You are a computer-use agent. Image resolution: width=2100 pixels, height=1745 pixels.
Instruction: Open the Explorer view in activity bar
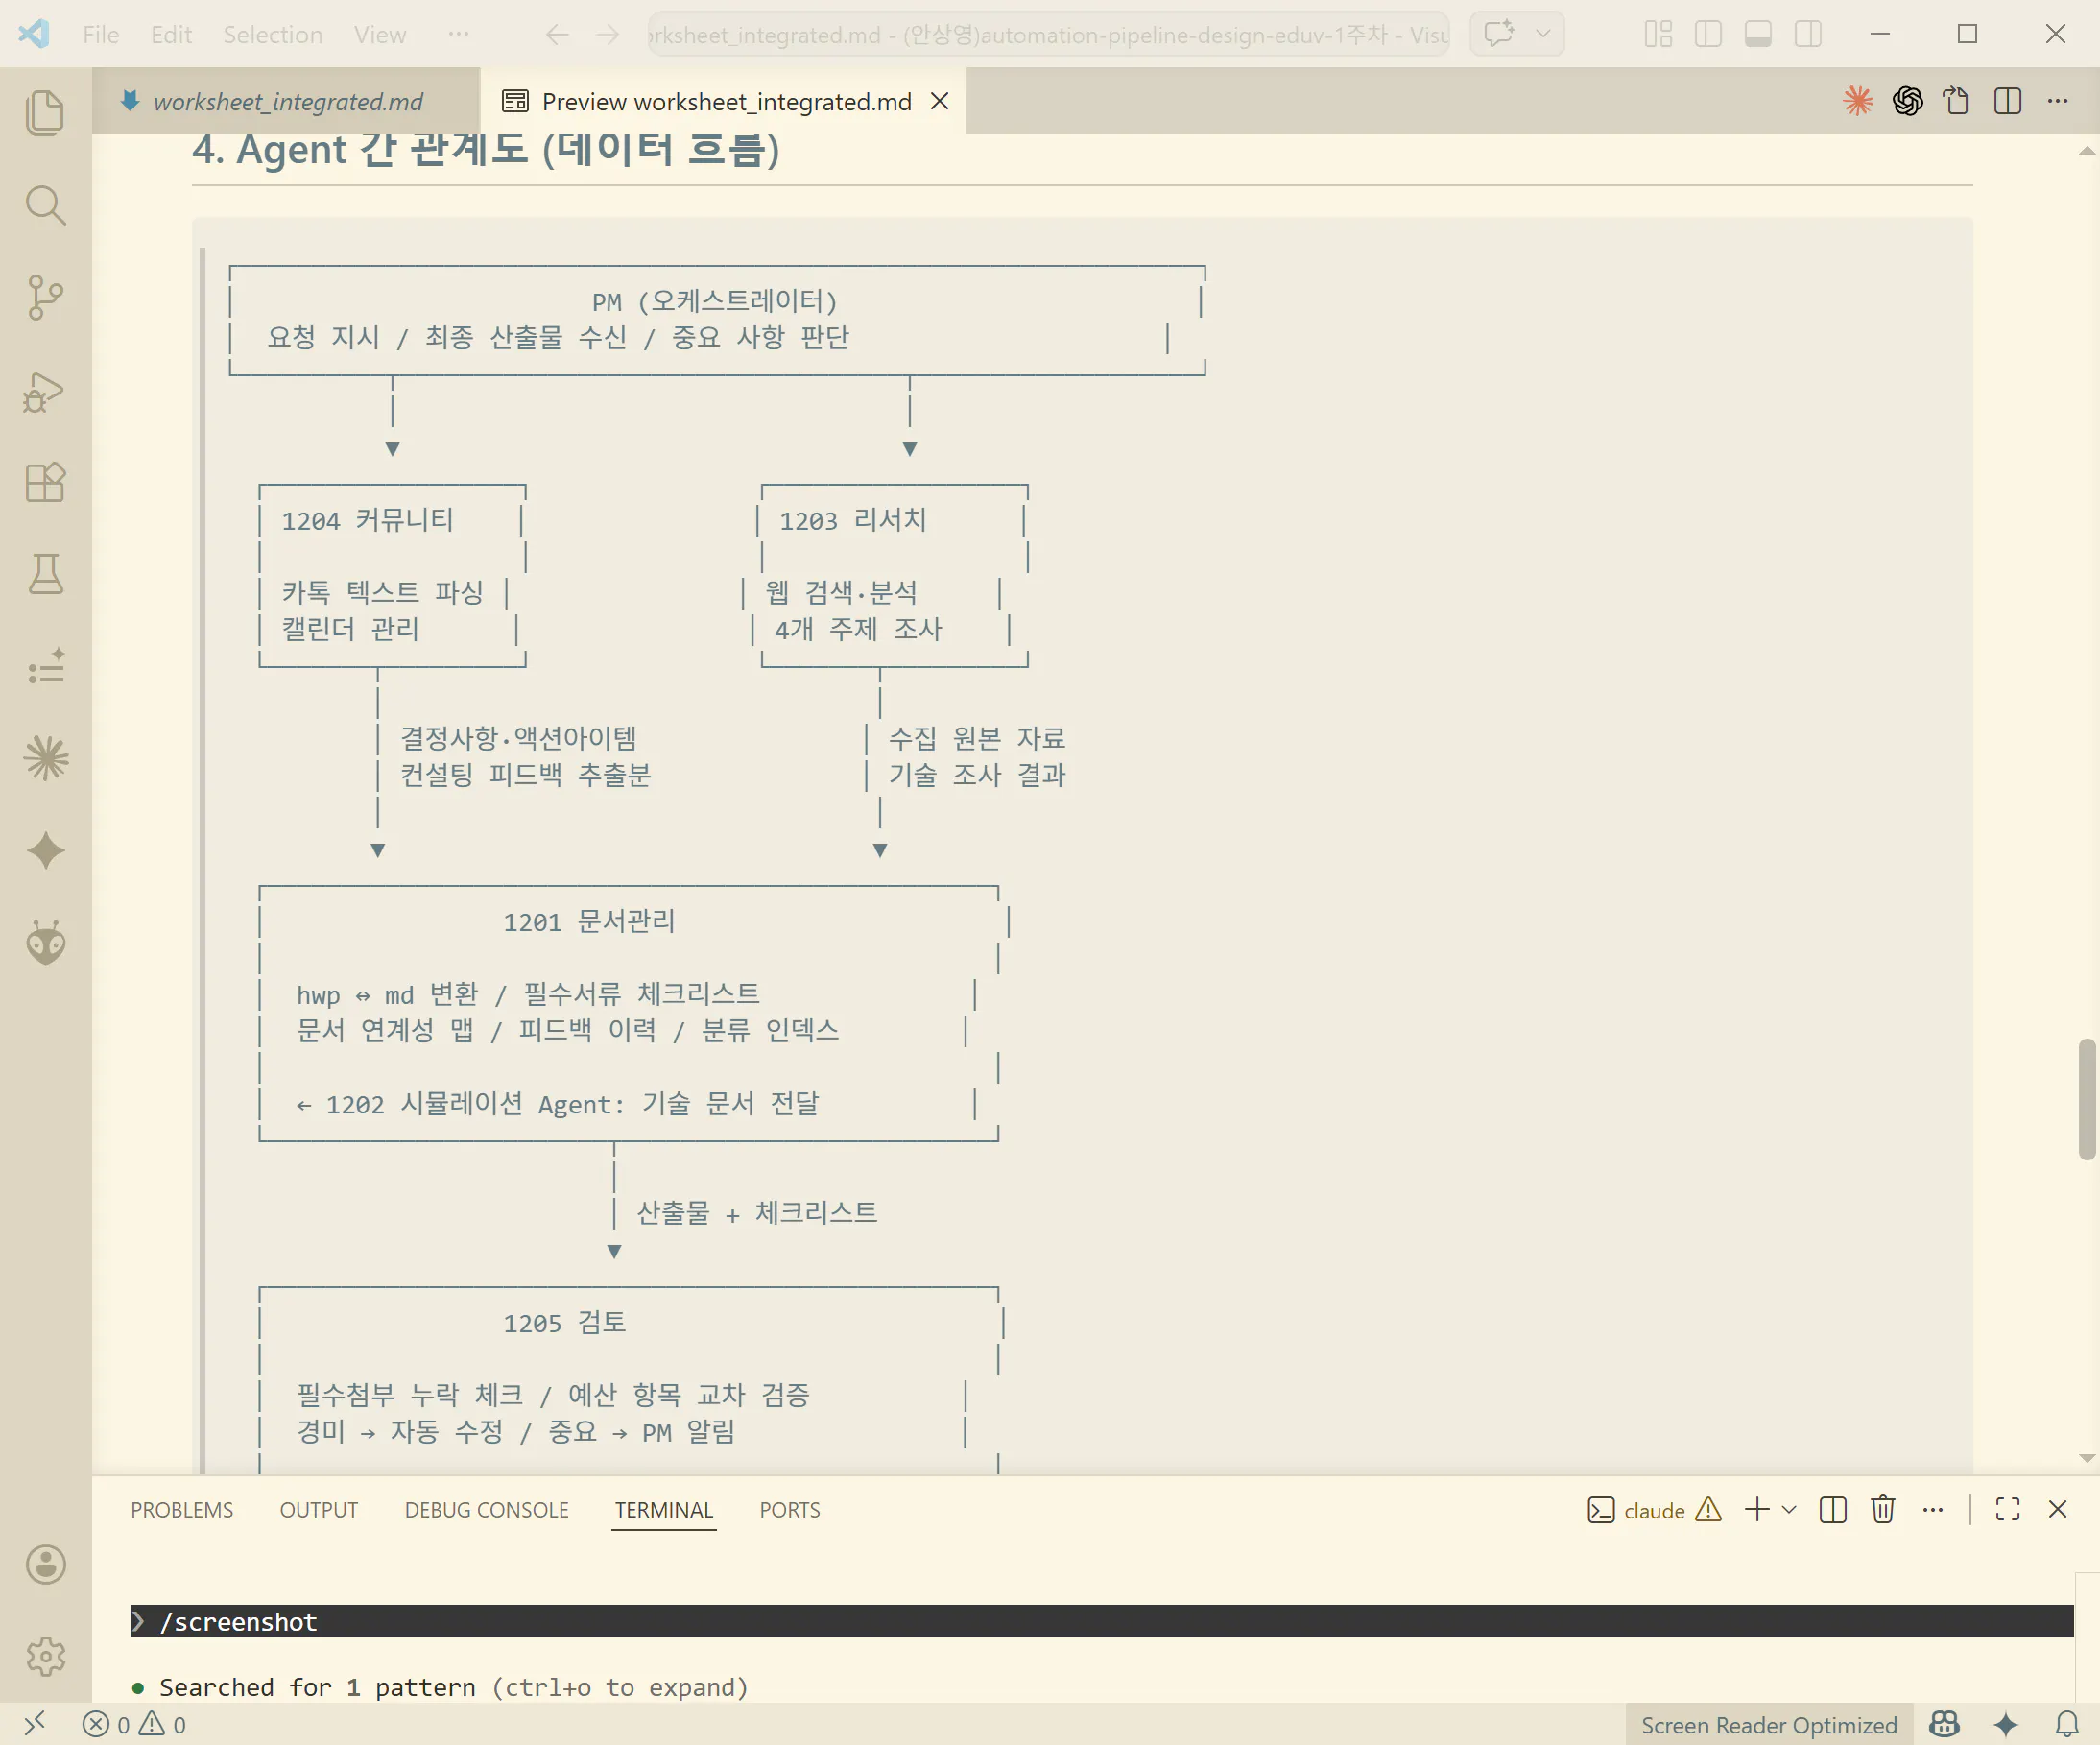coord(45,112)
